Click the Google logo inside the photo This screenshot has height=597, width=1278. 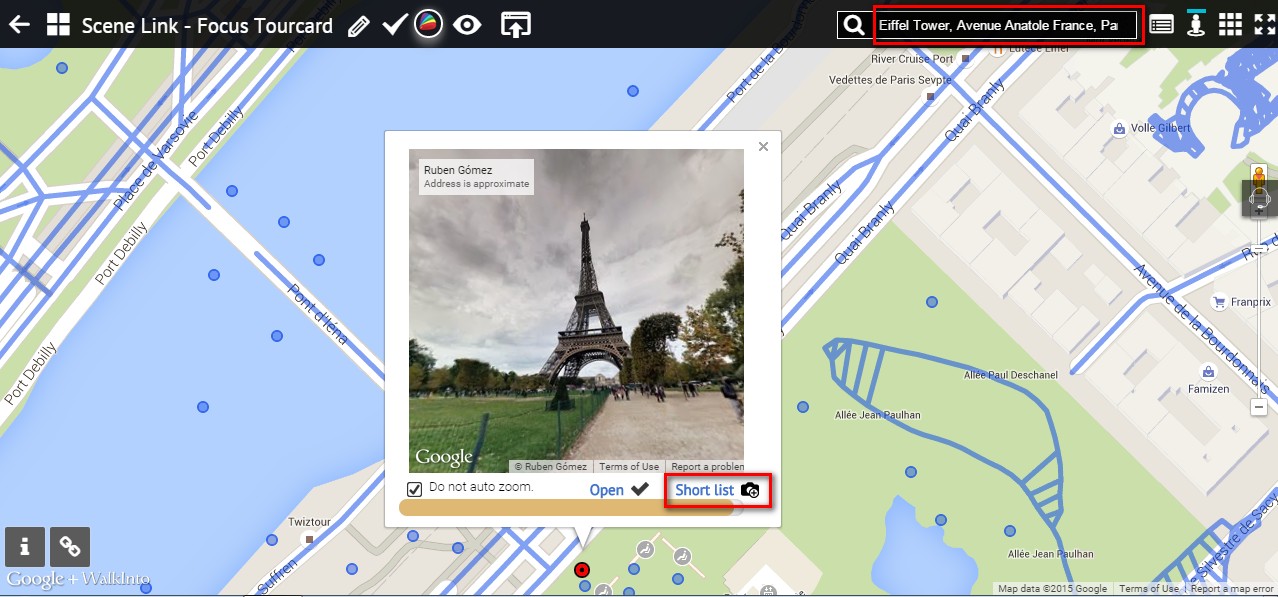pos(444,457)
